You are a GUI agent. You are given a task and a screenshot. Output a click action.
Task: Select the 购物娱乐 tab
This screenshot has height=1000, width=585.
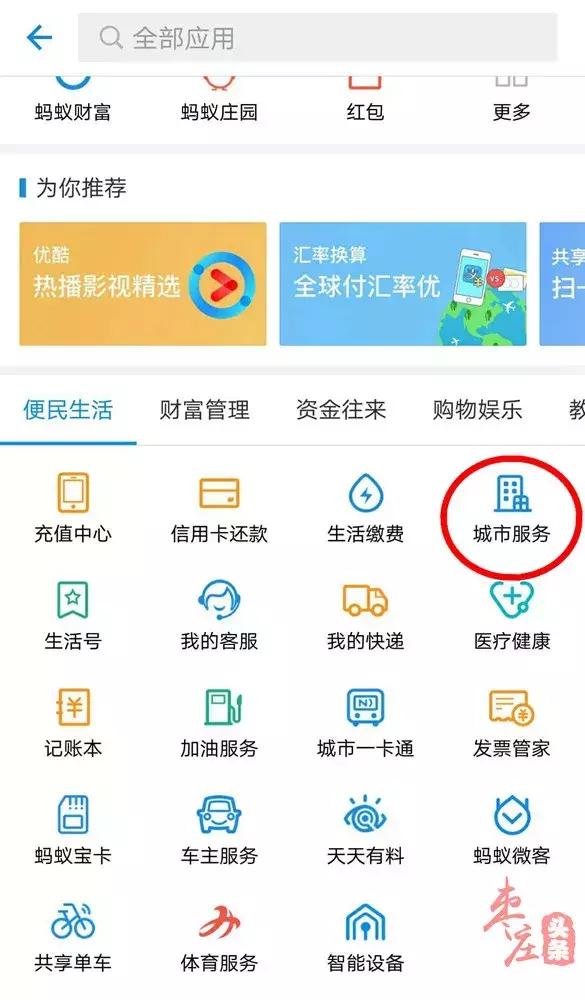[x=477, y=409]
